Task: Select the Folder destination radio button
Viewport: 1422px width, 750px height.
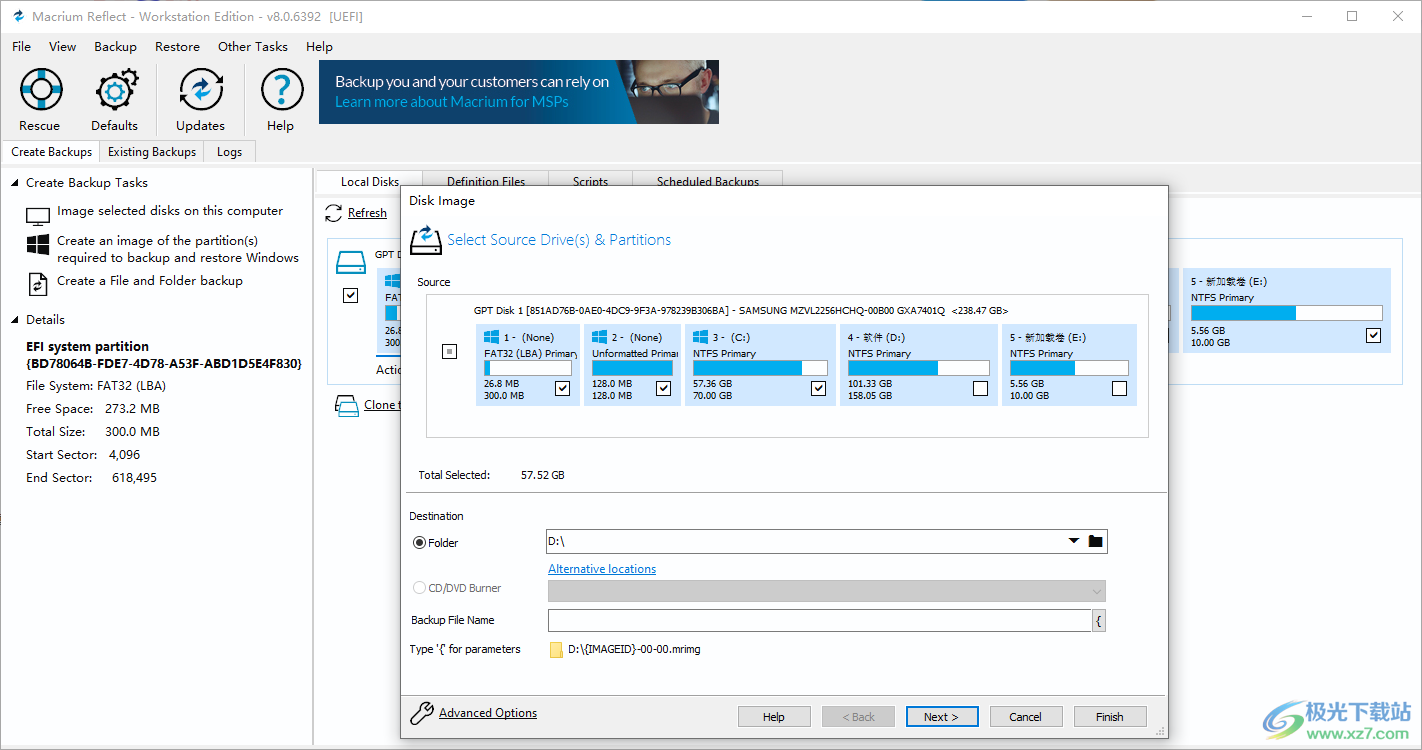Action: 420,543
